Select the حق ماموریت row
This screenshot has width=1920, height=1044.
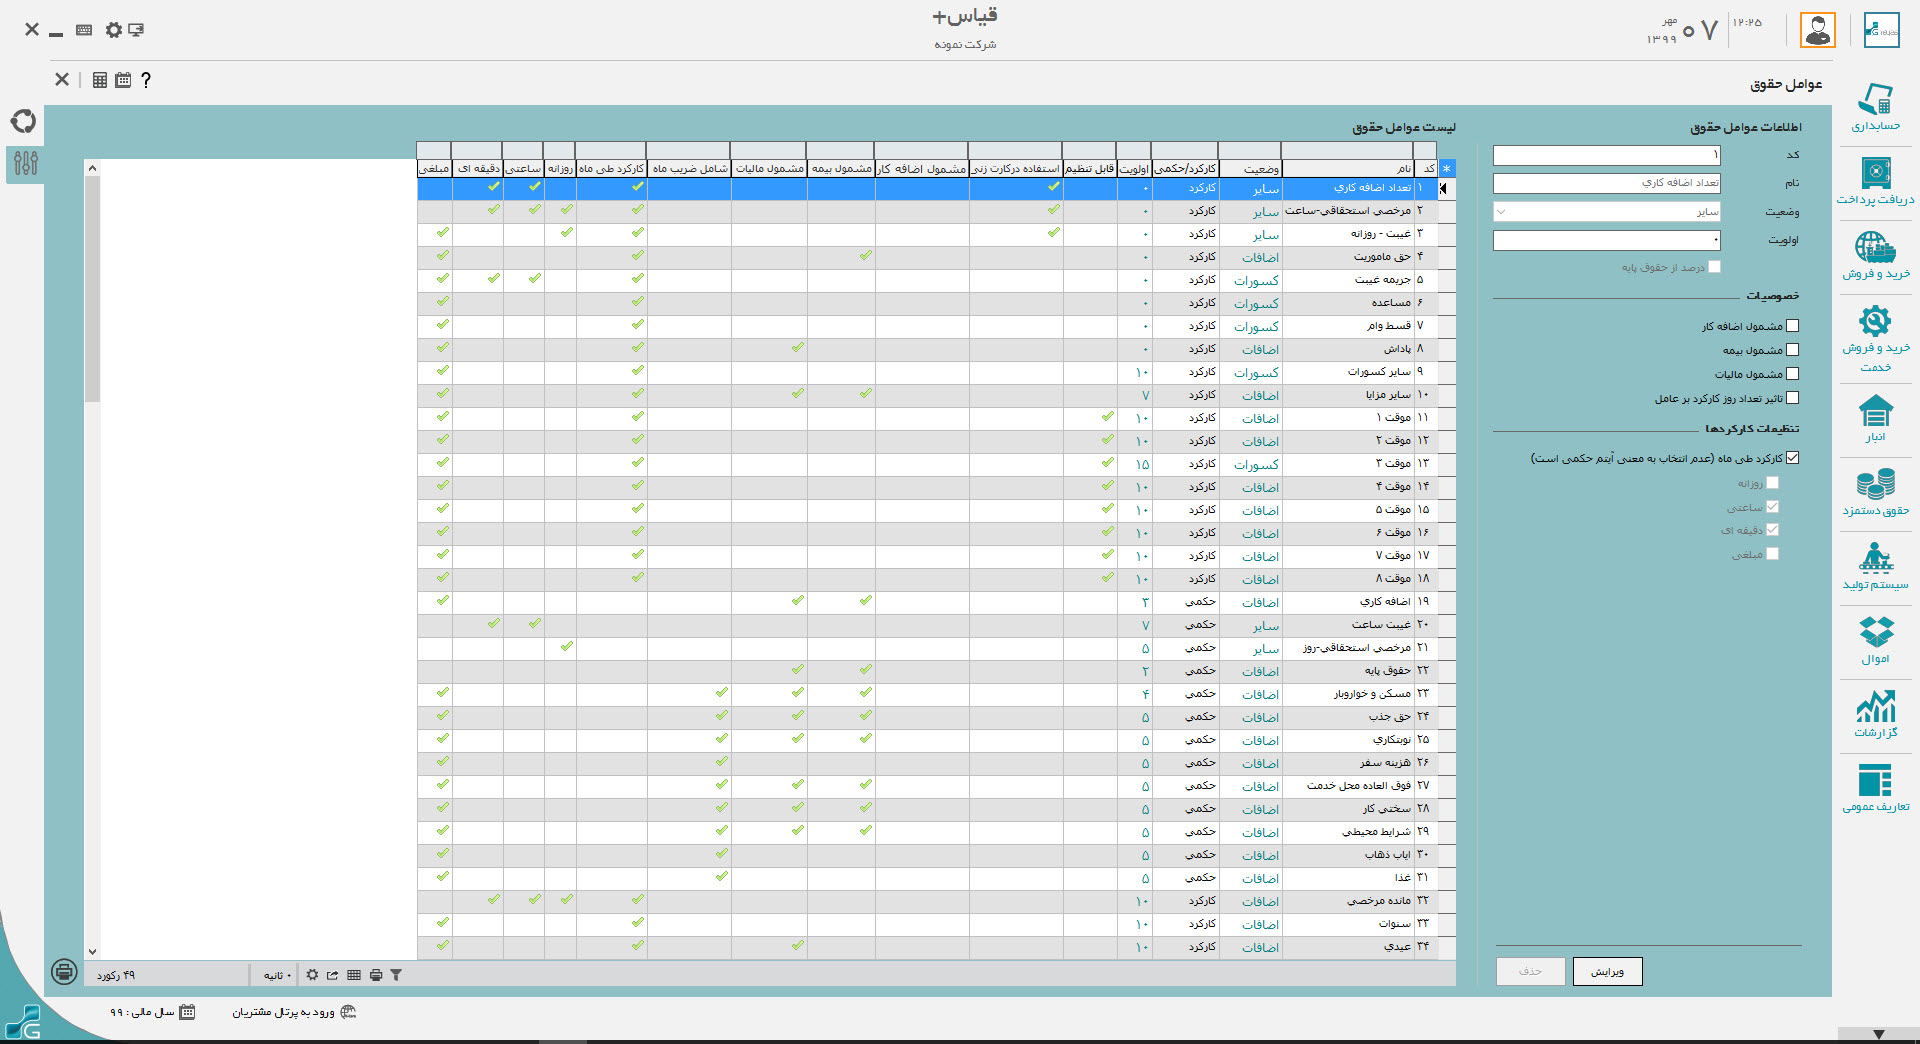927,257
